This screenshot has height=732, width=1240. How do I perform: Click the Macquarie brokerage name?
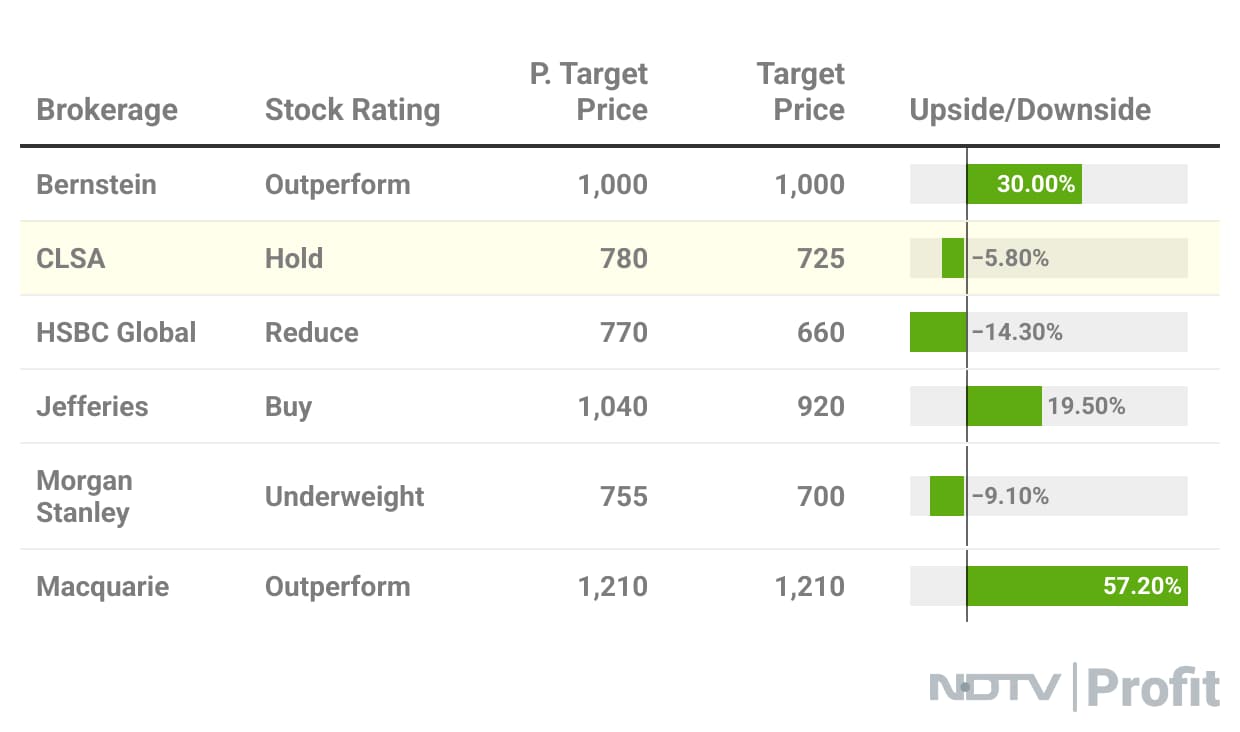102,586
